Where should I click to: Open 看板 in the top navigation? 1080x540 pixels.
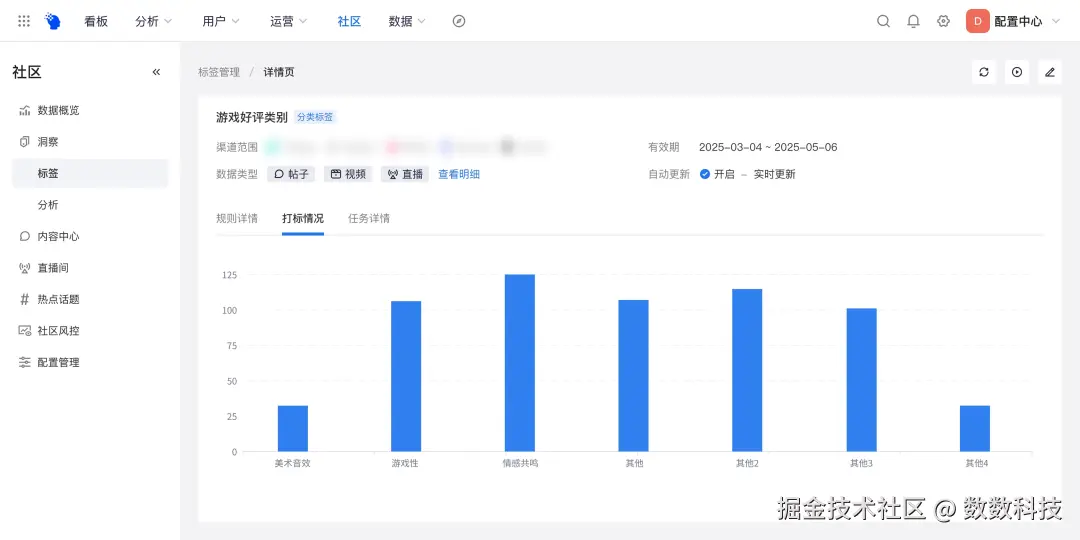96,21
